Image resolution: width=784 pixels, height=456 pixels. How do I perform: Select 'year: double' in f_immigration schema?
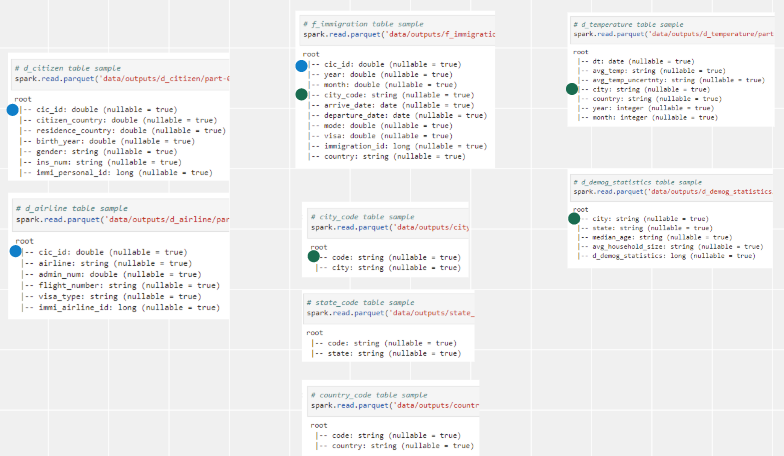(x=380, y=74)
